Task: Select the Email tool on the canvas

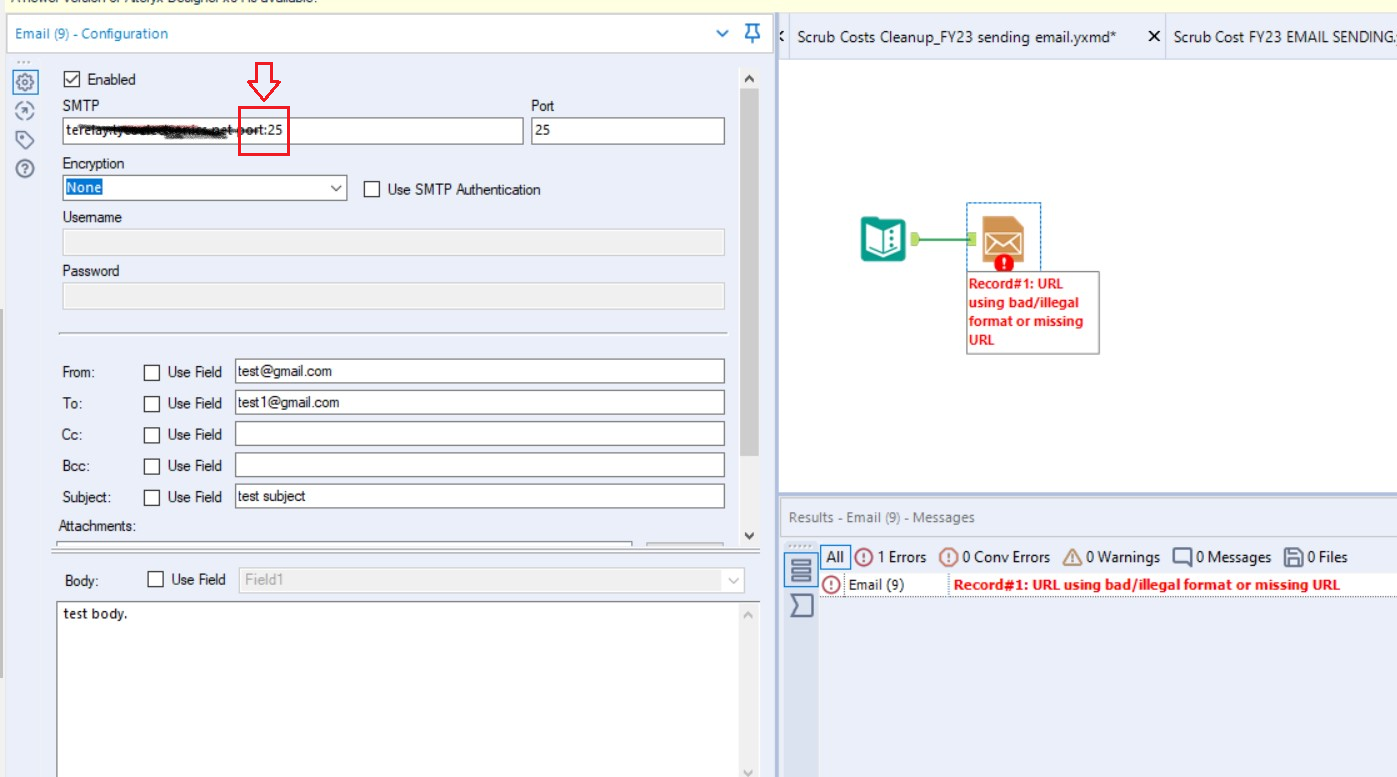Action: coord(1004,235)
